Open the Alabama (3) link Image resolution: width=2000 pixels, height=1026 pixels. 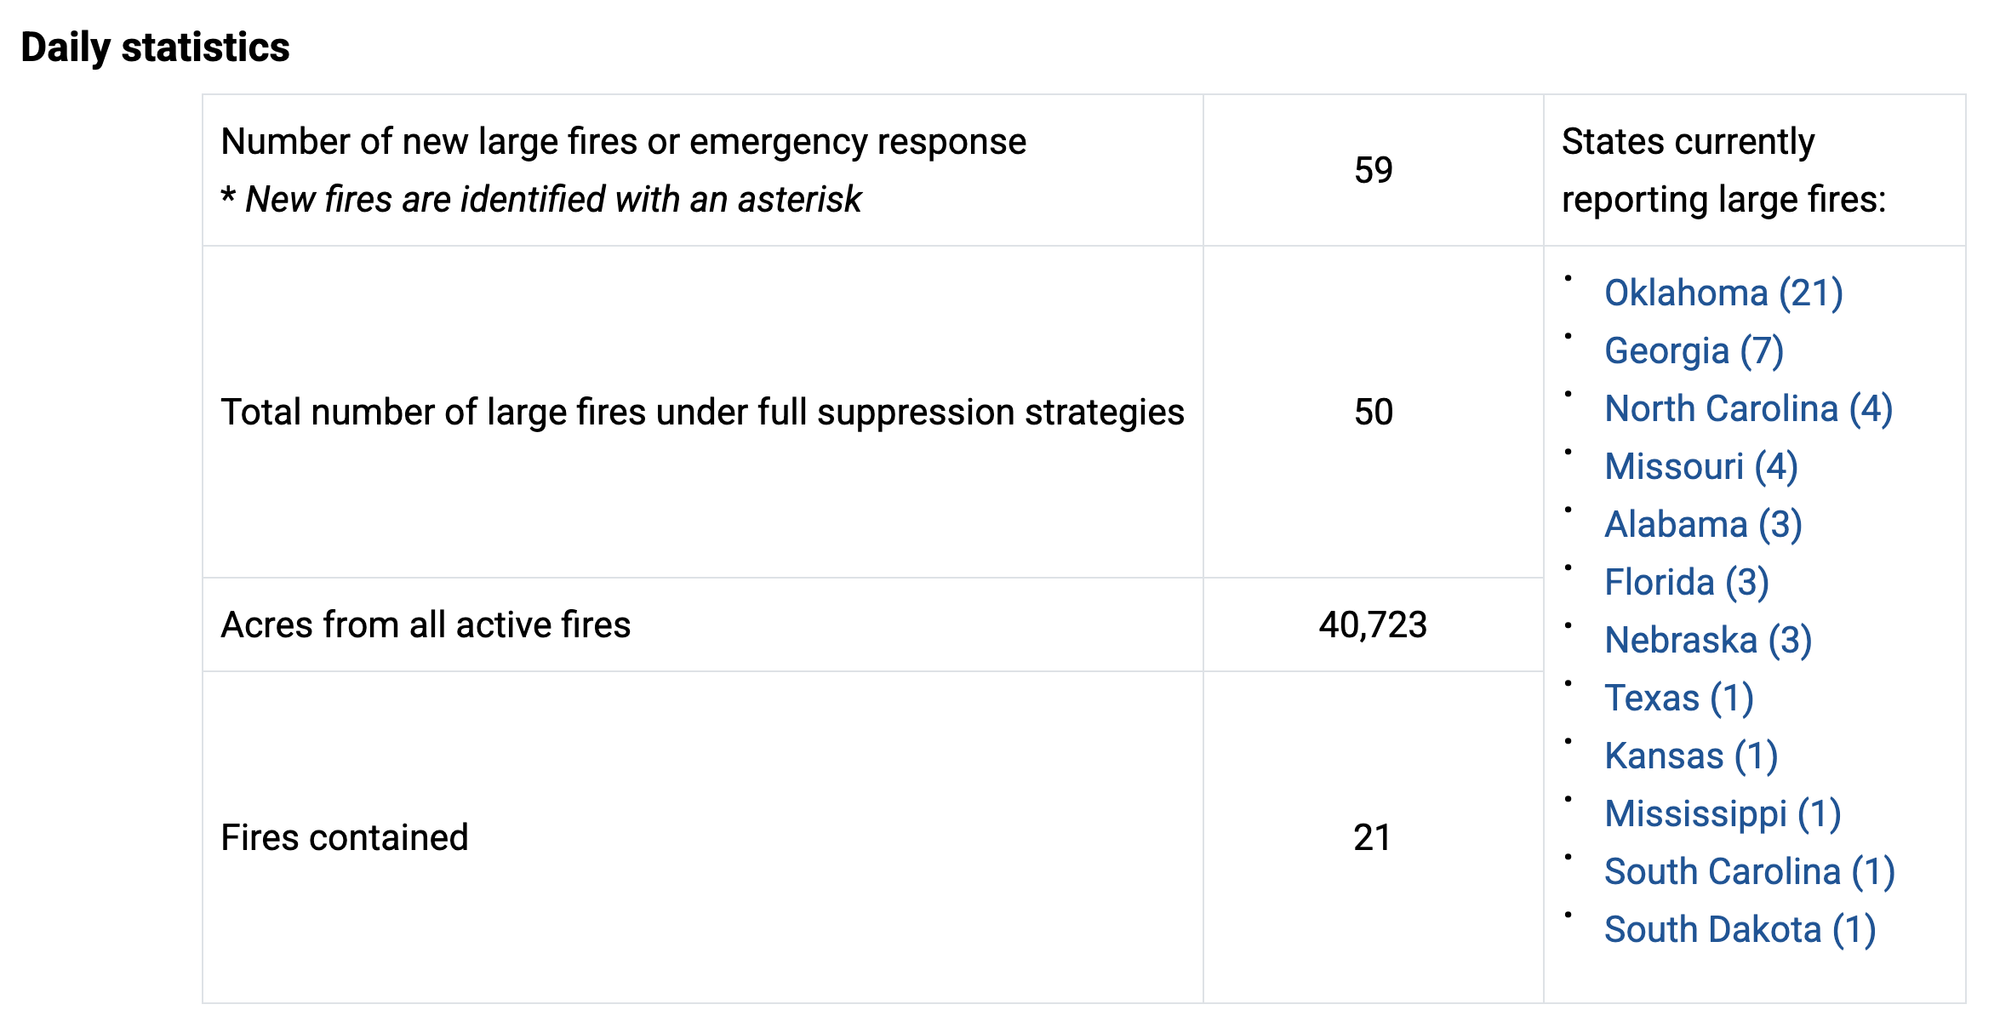1703,525
